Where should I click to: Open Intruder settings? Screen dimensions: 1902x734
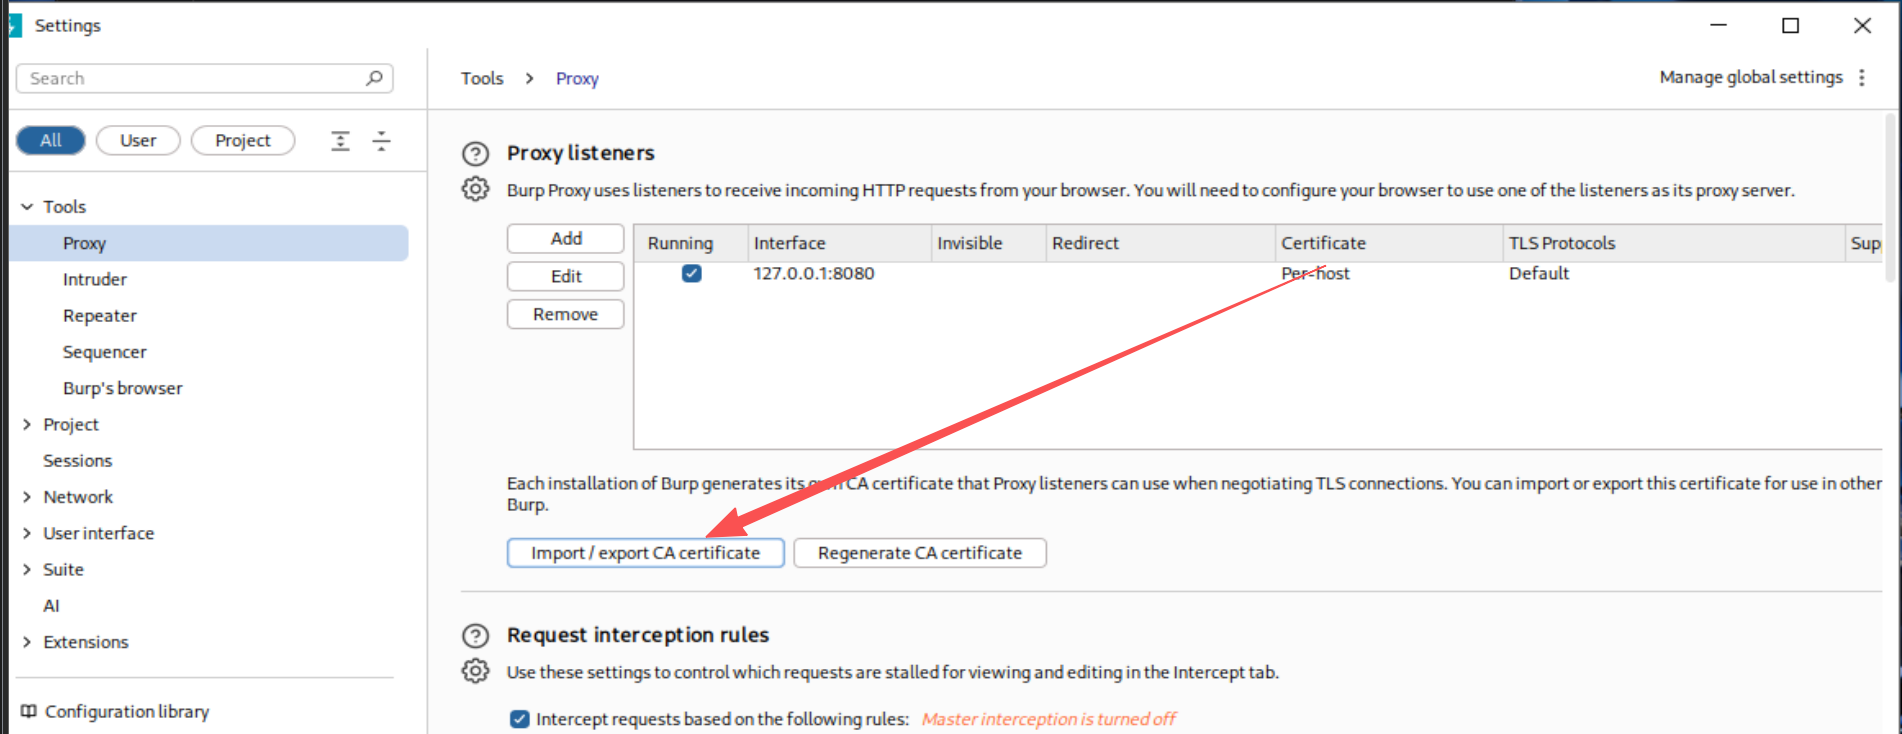coord(95,280)
